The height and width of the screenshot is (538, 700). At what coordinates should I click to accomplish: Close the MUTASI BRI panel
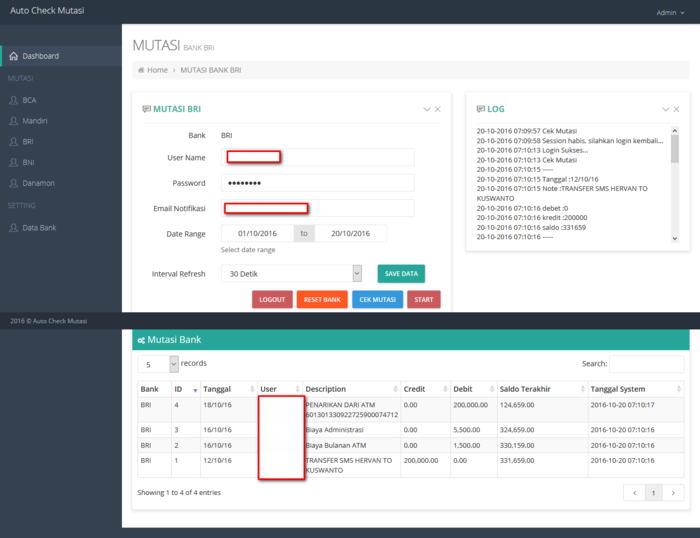point(437,109)
